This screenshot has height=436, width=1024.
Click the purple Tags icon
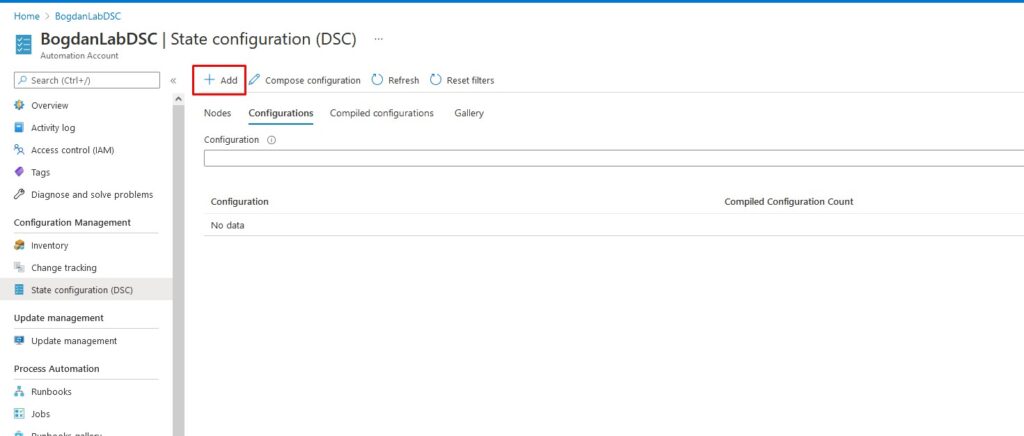tap(19, 172)
